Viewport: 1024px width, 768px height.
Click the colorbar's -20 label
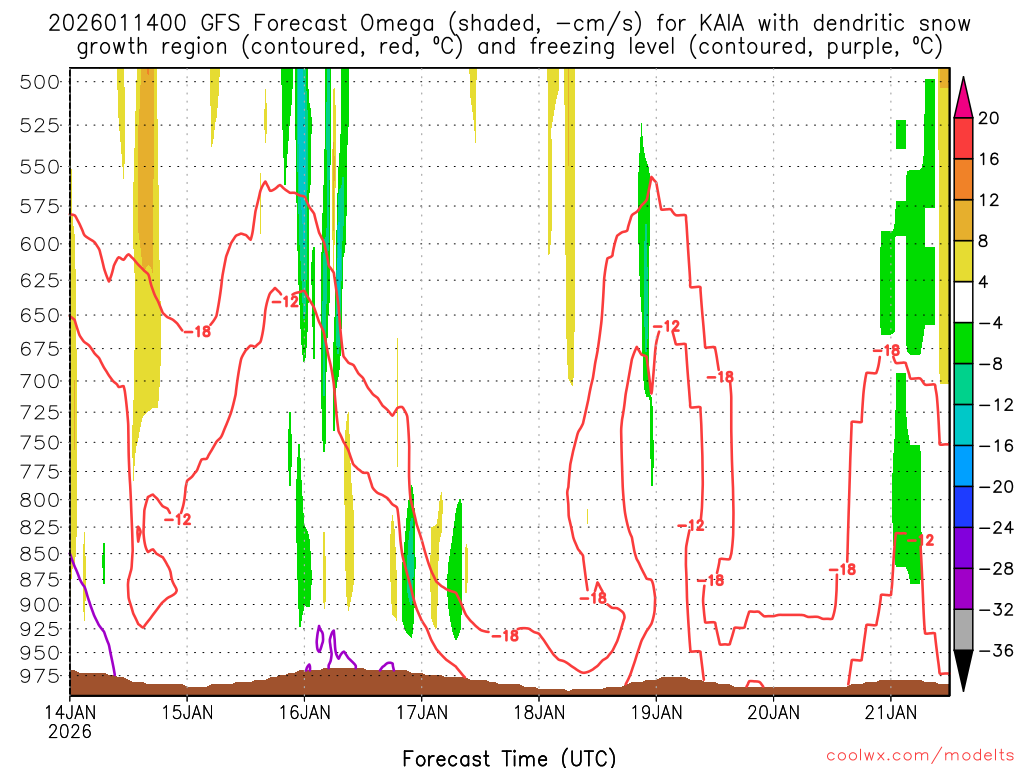click(996, 487)
